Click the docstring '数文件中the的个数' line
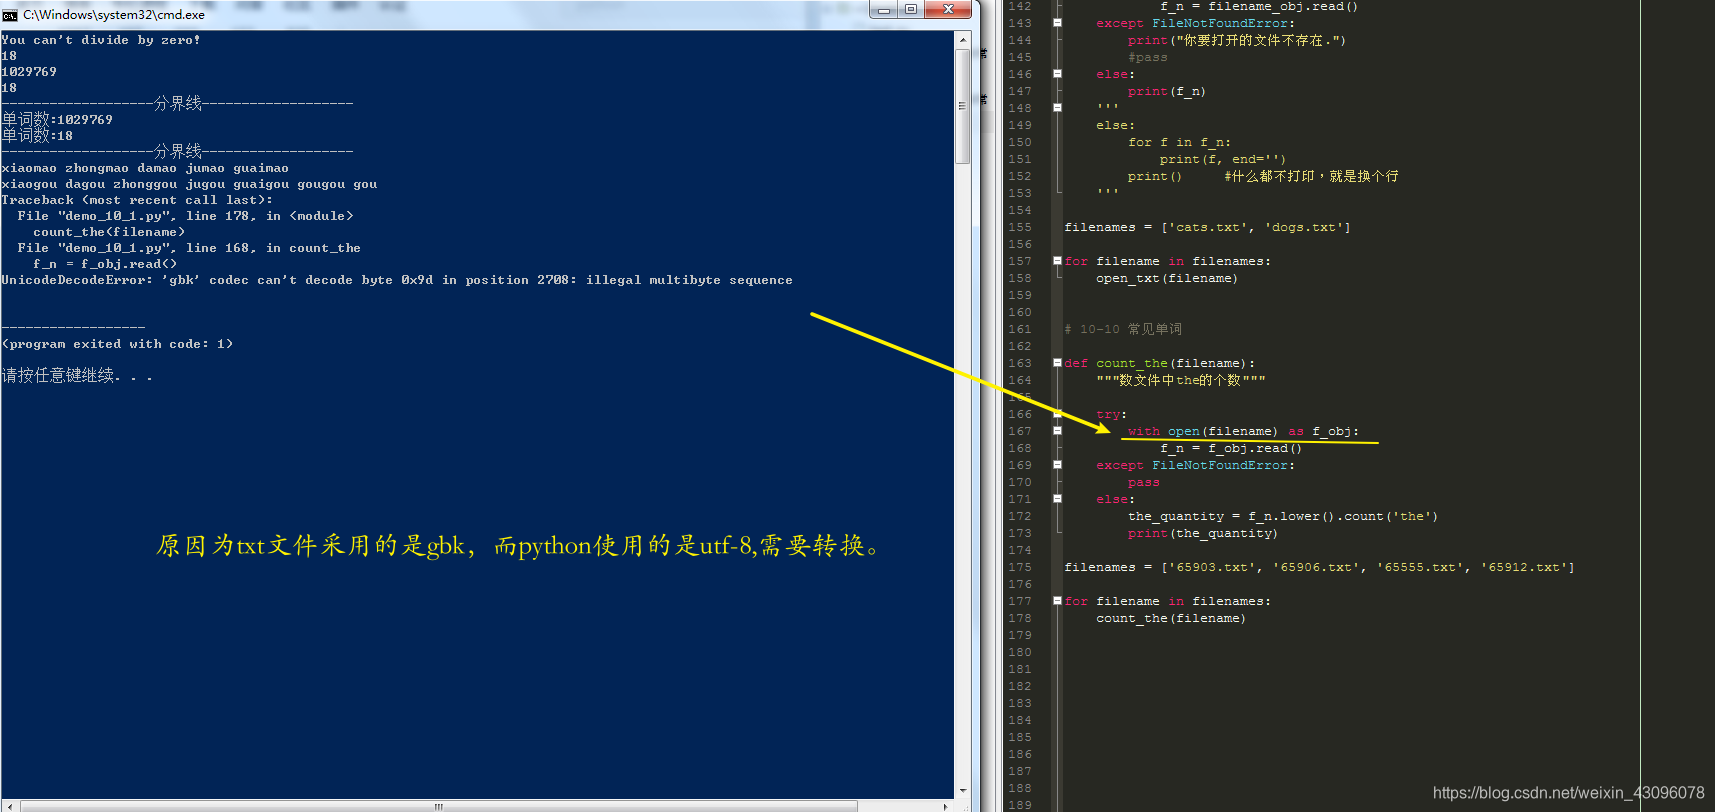 [x=1181, y=380]
